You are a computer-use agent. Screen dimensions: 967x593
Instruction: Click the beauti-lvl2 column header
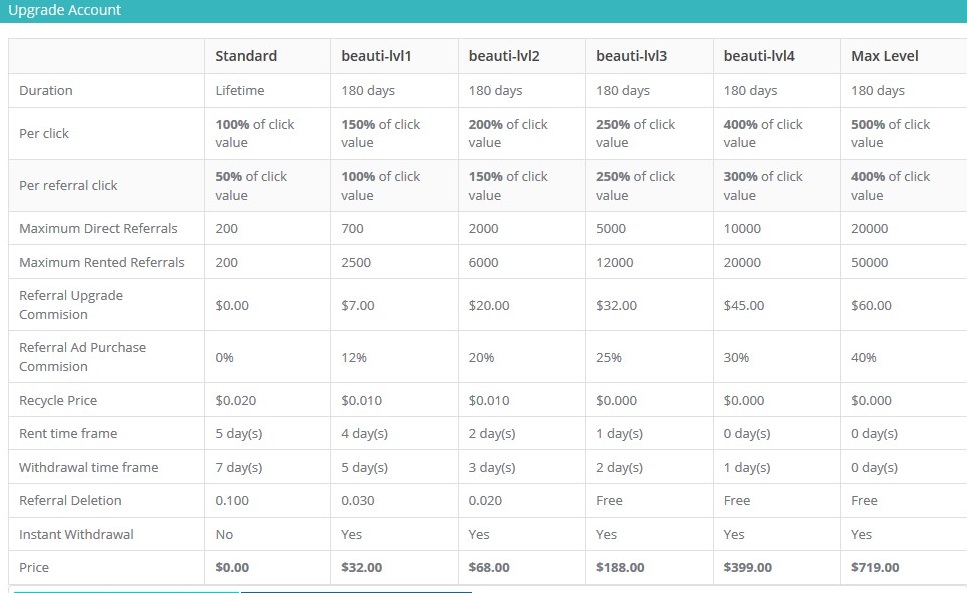(504, 56)
